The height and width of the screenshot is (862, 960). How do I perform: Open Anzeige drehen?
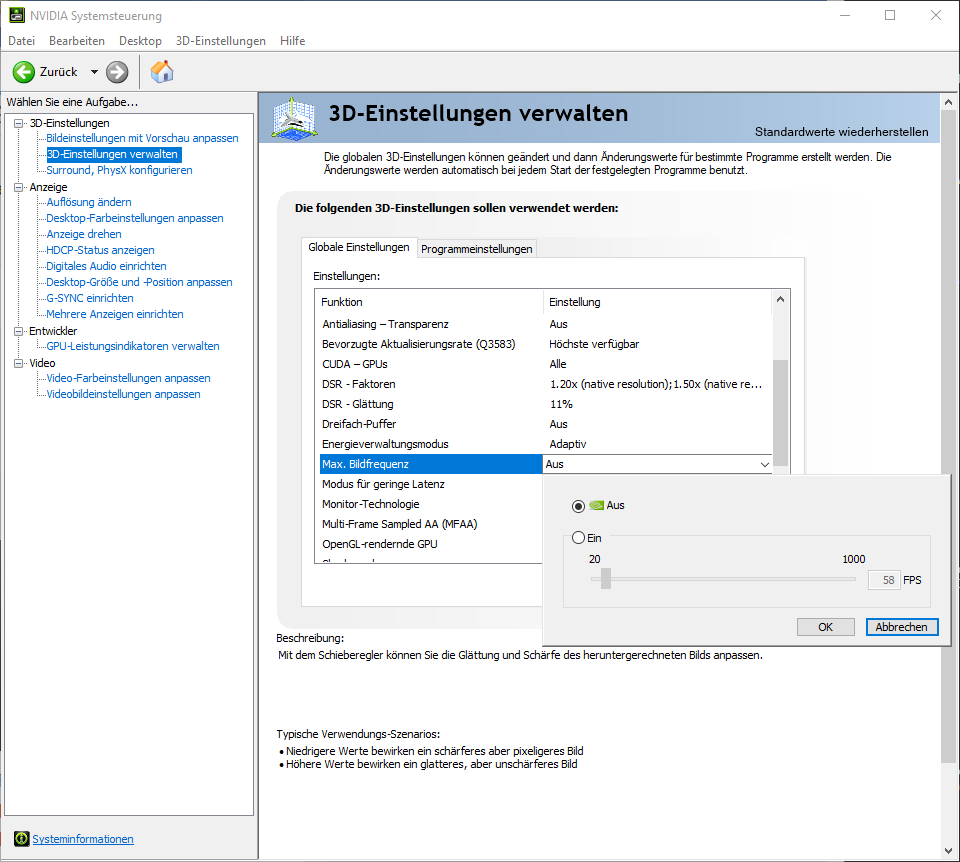84,234
